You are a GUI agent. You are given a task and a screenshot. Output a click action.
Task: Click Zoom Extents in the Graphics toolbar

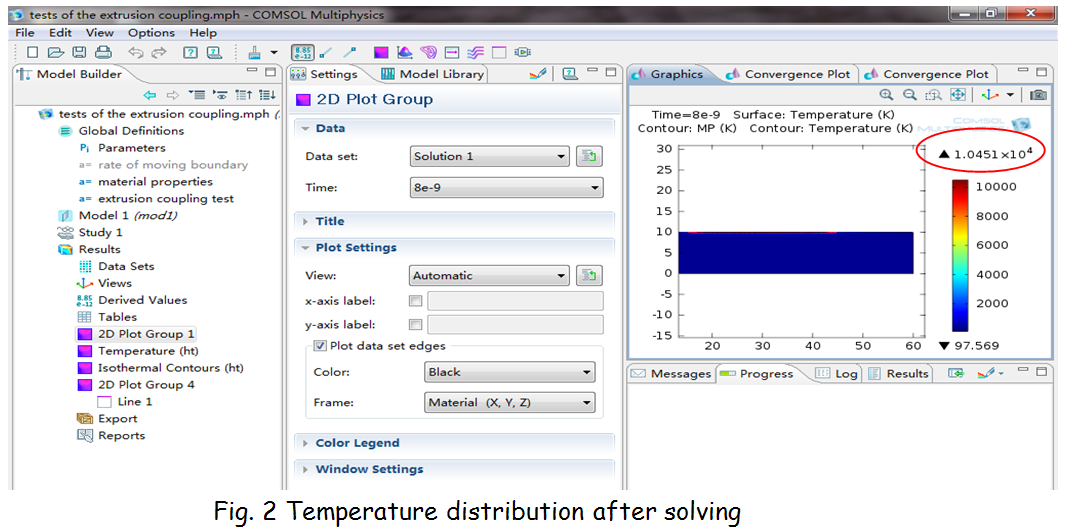pyautogui.click(x=957, y=94)
